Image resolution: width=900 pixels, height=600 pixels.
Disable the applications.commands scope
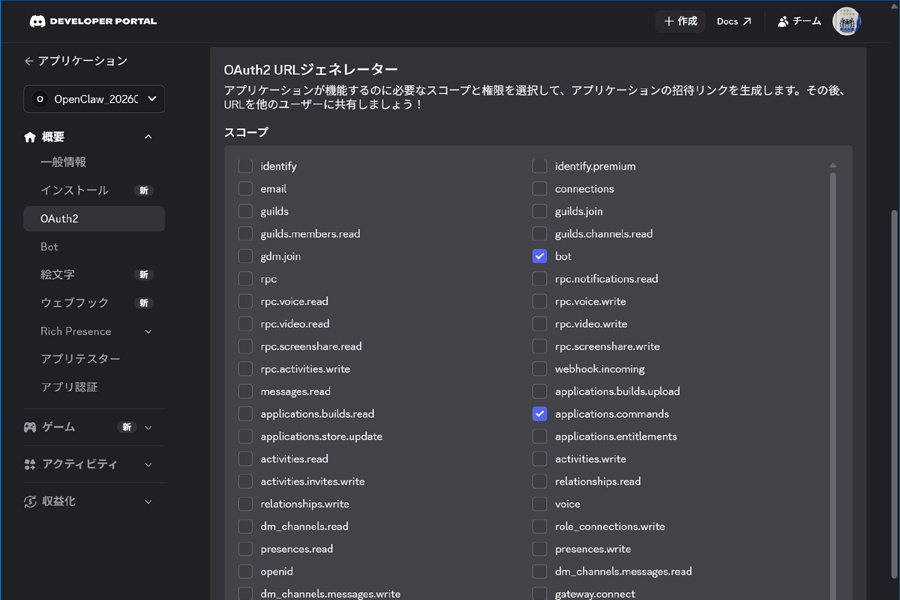pos(540,413)
